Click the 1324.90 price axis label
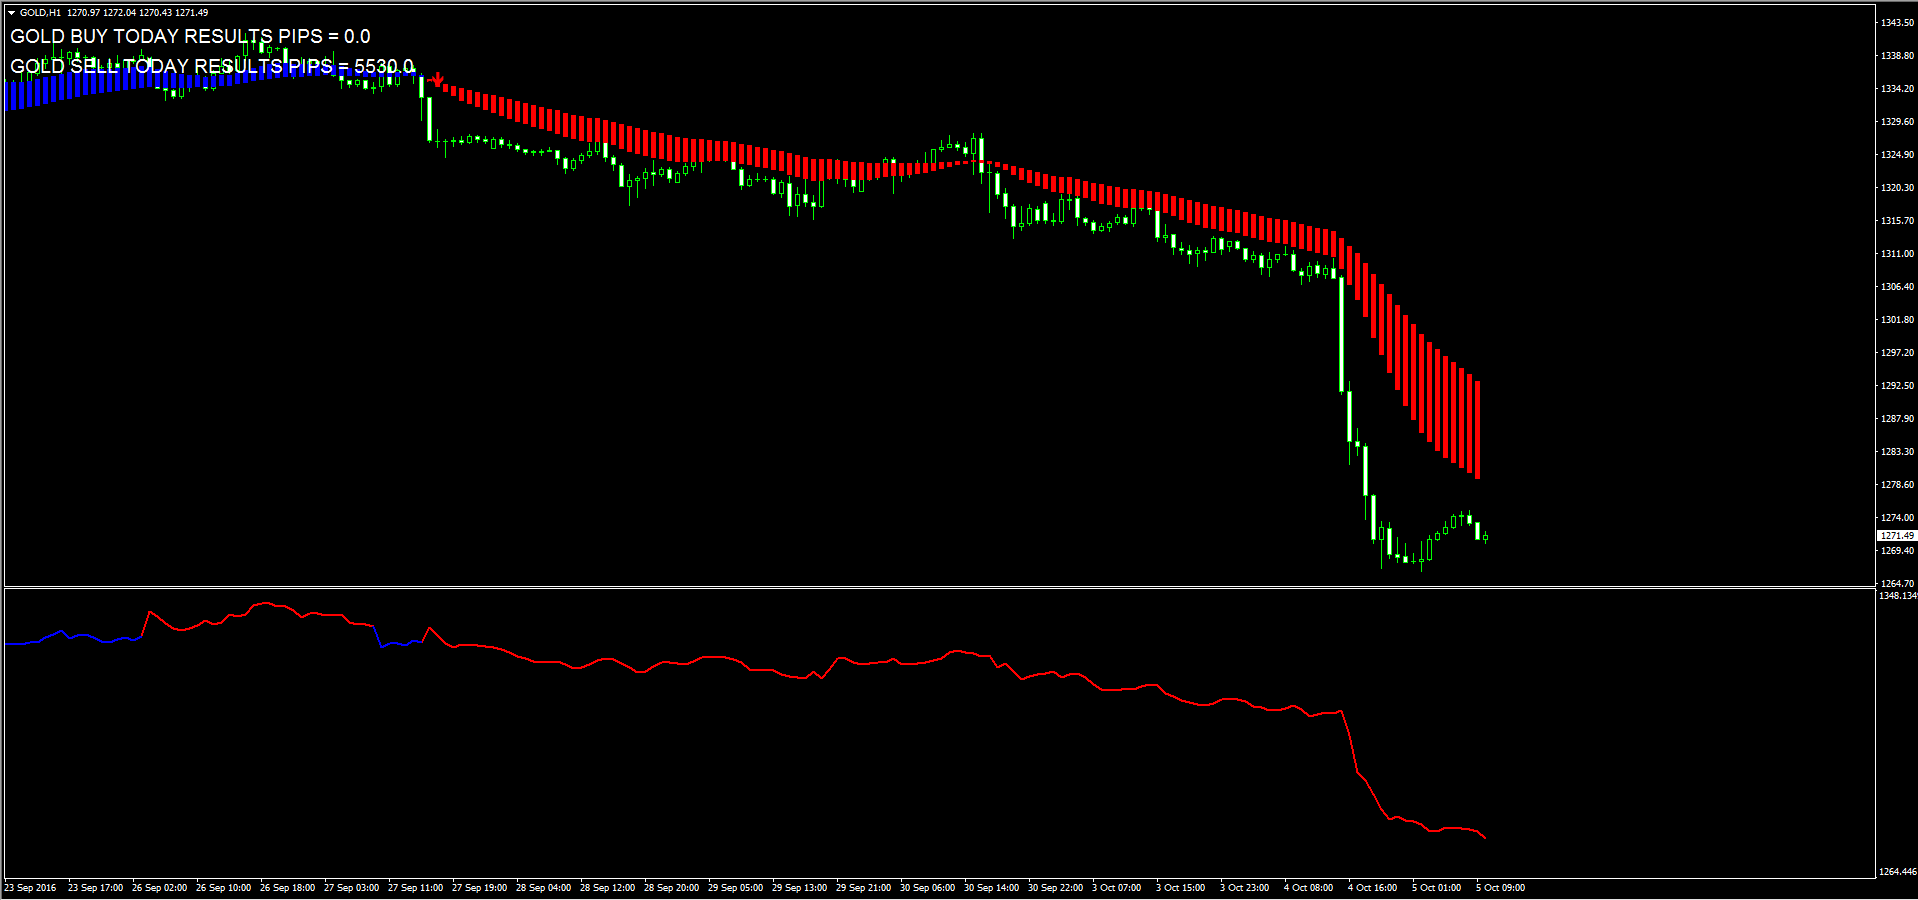 (x=1897, y=155)
